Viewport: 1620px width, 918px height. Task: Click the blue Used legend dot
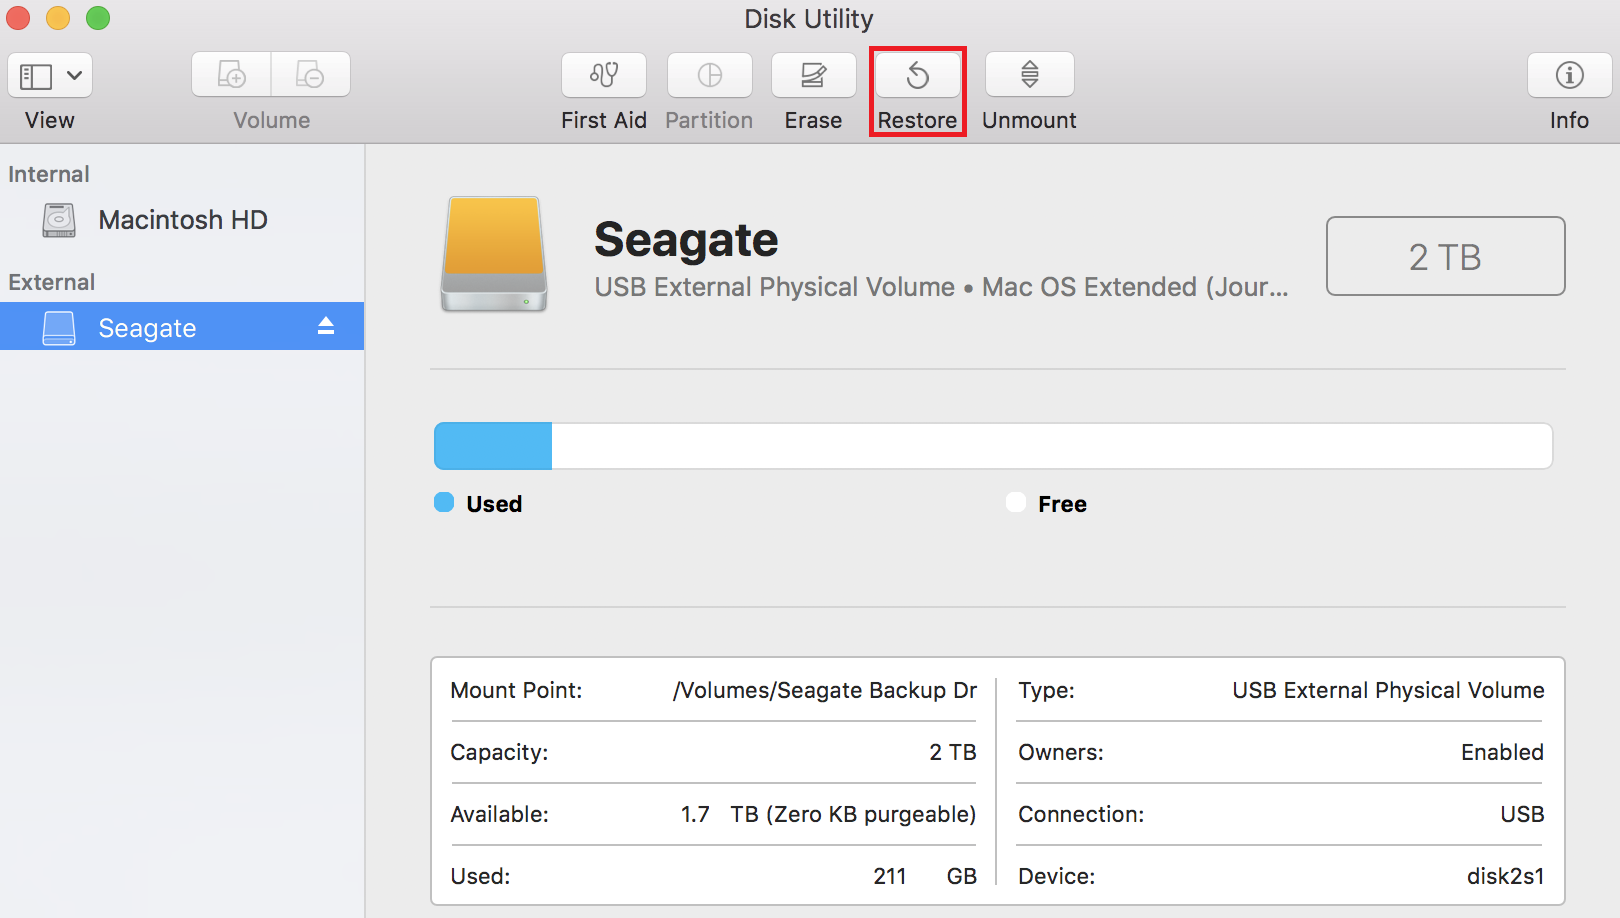(444, 502)
